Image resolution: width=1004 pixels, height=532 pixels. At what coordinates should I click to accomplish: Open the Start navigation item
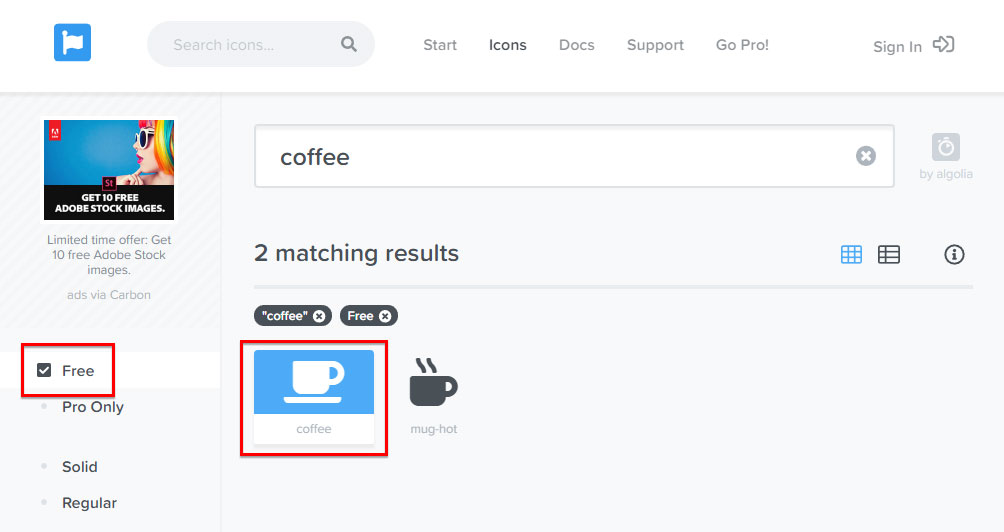[440, 45]
